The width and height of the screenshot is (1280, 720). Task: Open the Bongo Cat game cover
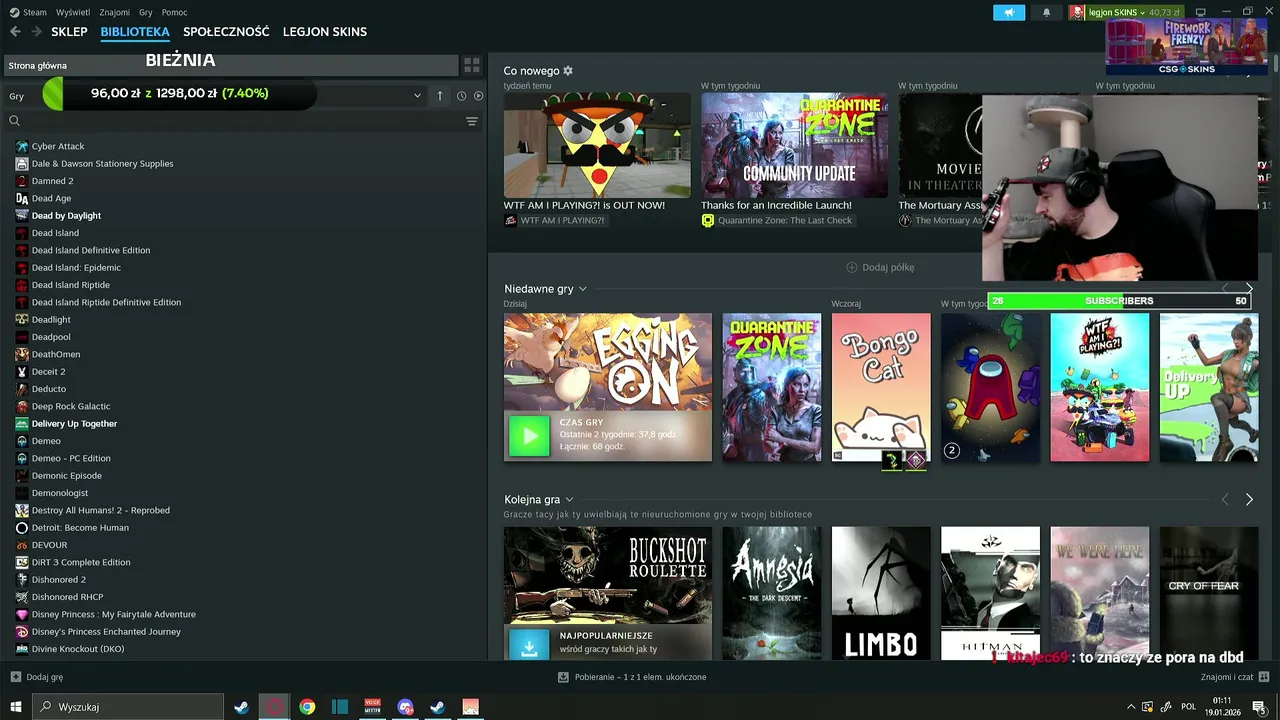[x=881, y=387]
